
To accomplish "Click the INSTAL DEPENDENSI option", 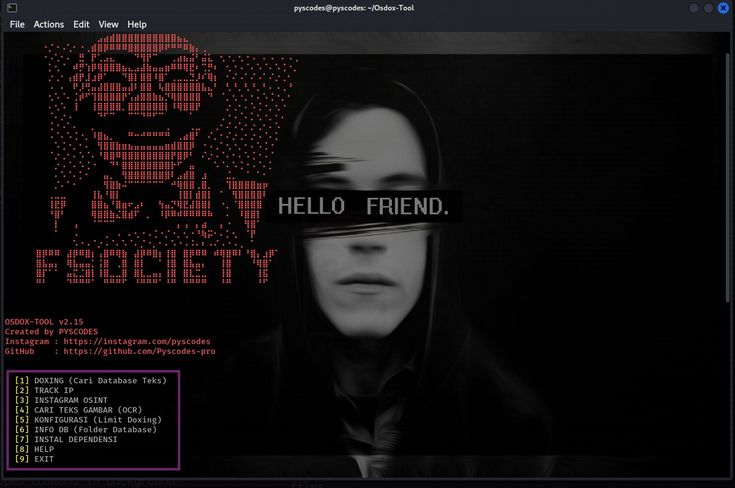I will coord(75,439).
